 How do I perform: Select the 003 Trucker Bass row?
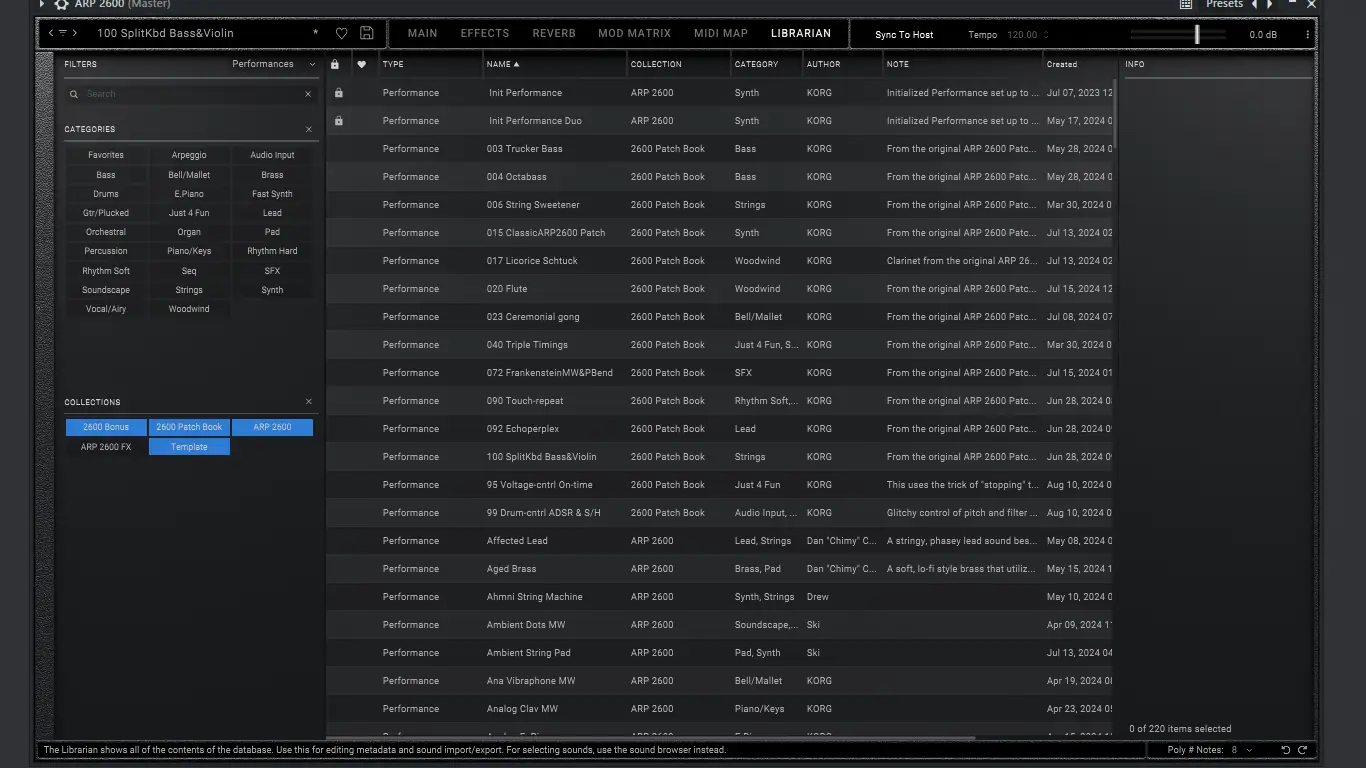719,149
